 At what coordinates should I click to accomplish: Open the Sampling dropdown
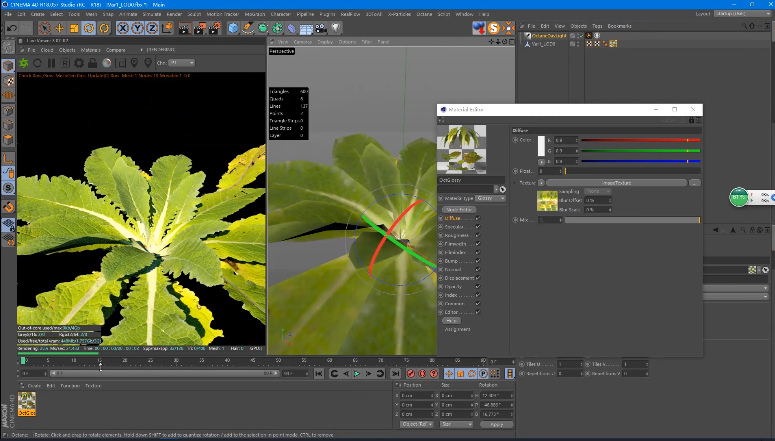point(598,191)
